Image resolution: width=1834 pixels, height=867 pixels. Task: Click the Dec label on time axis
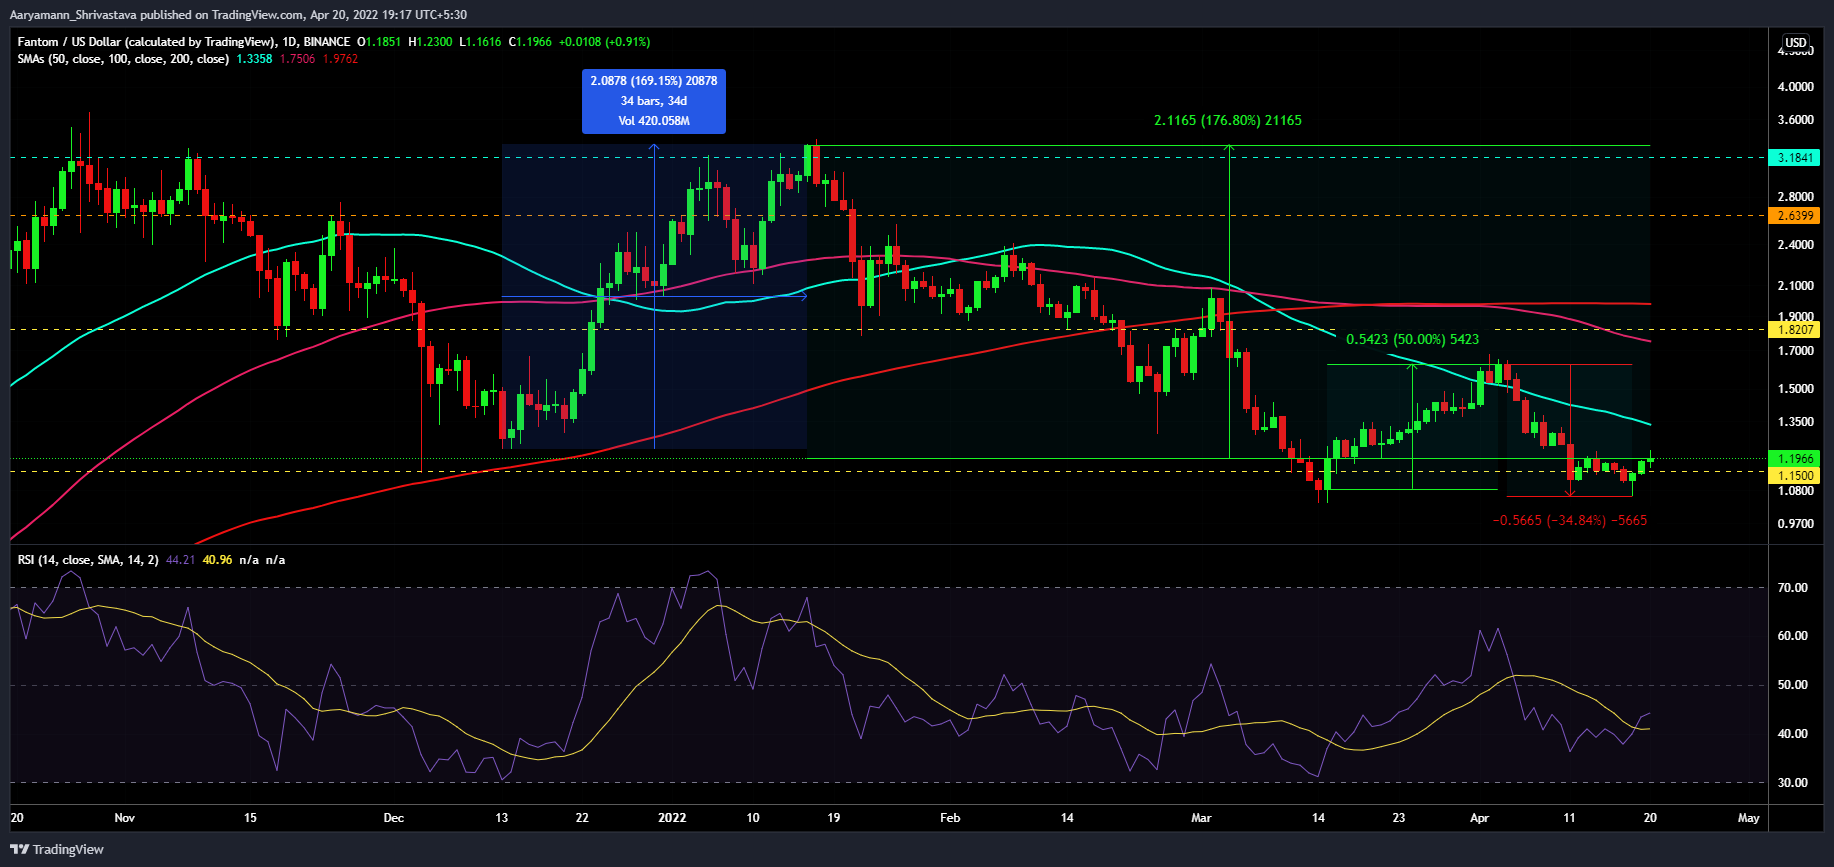click(x=394, y=818)
